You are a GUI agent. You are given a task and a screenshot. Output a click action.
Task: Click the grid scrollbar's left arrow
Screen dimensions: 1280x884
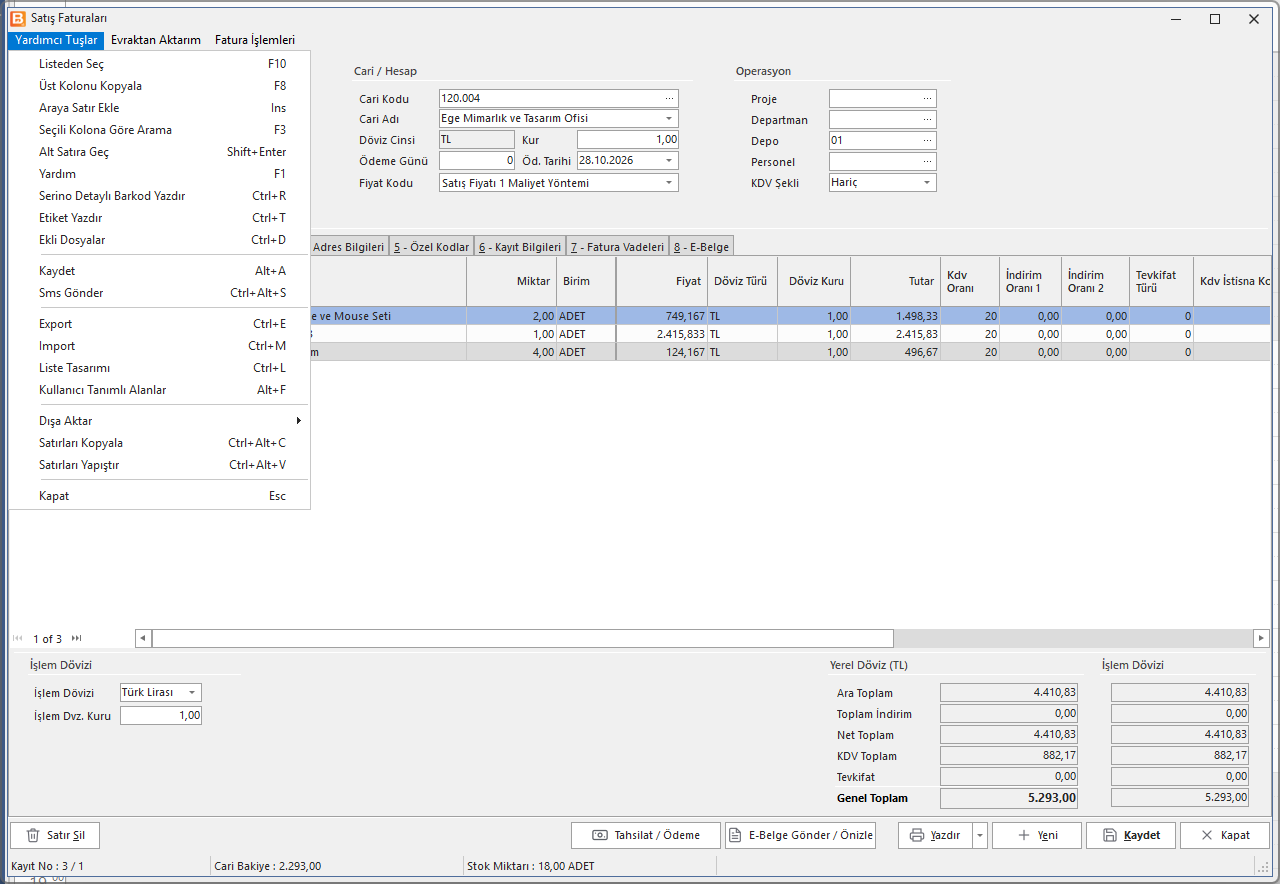click(143, 638)
